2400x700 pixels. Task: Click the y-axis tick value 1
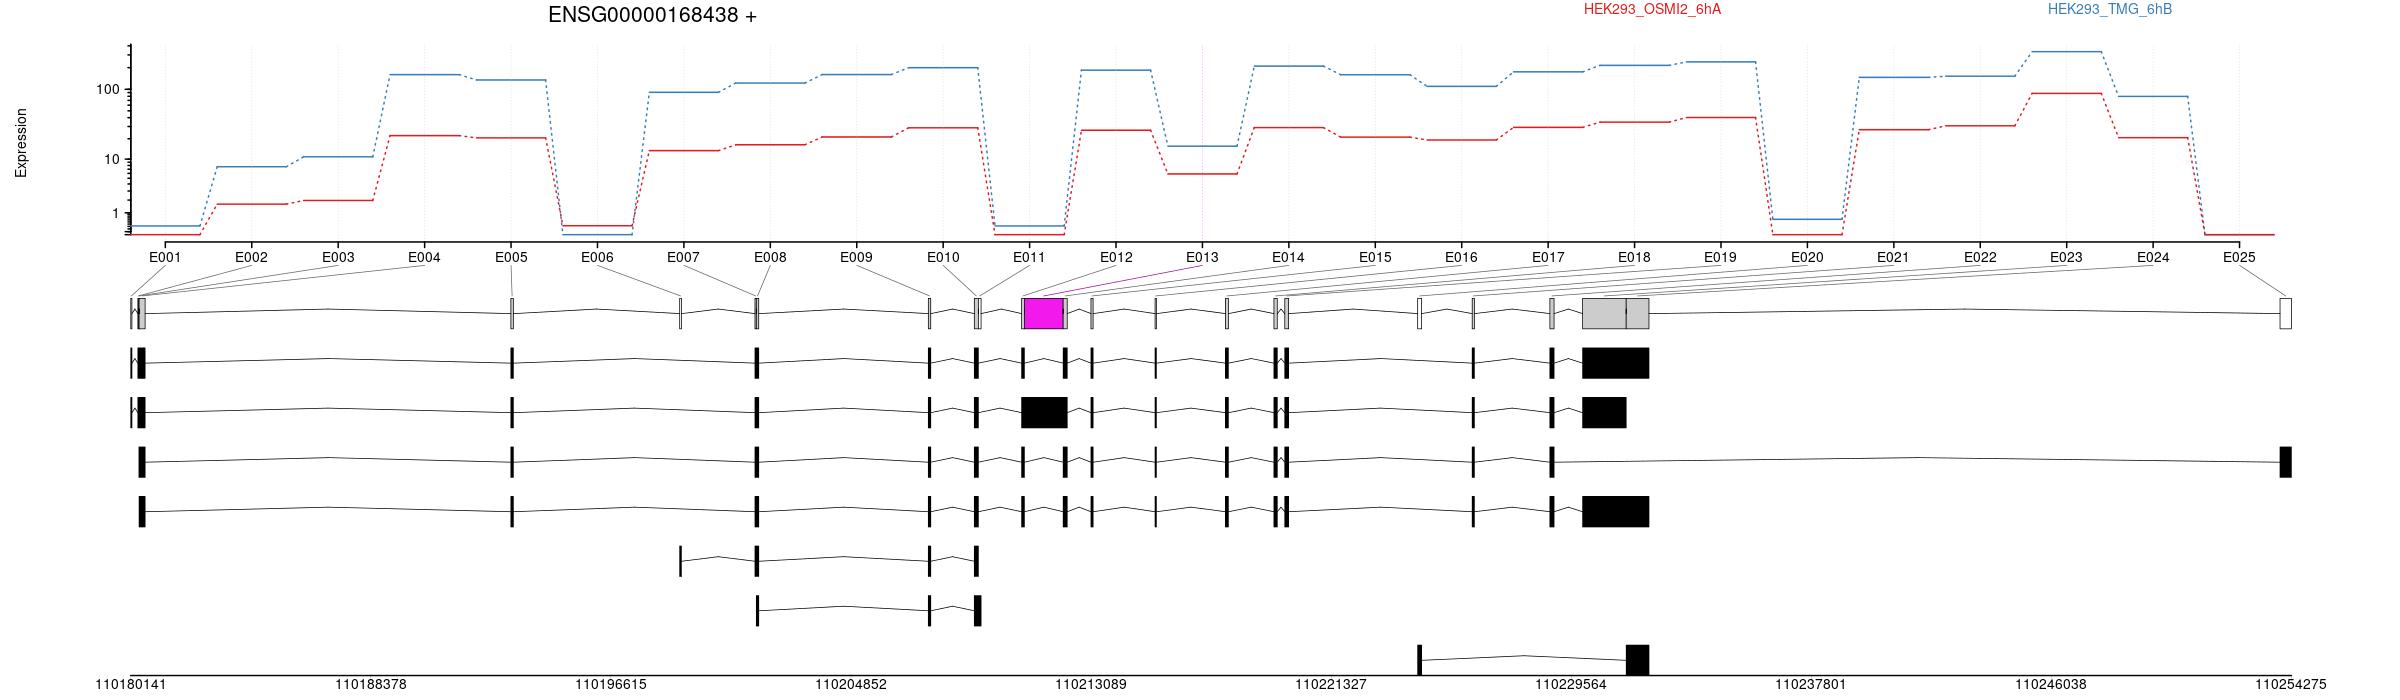pos(116,213)
